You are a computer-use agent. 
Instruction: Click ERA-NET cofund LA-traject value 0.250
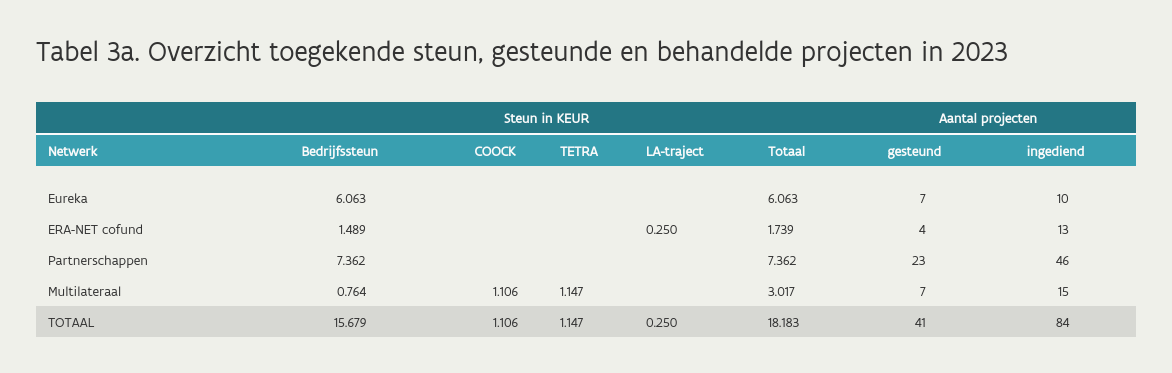(x=661, y=229)
